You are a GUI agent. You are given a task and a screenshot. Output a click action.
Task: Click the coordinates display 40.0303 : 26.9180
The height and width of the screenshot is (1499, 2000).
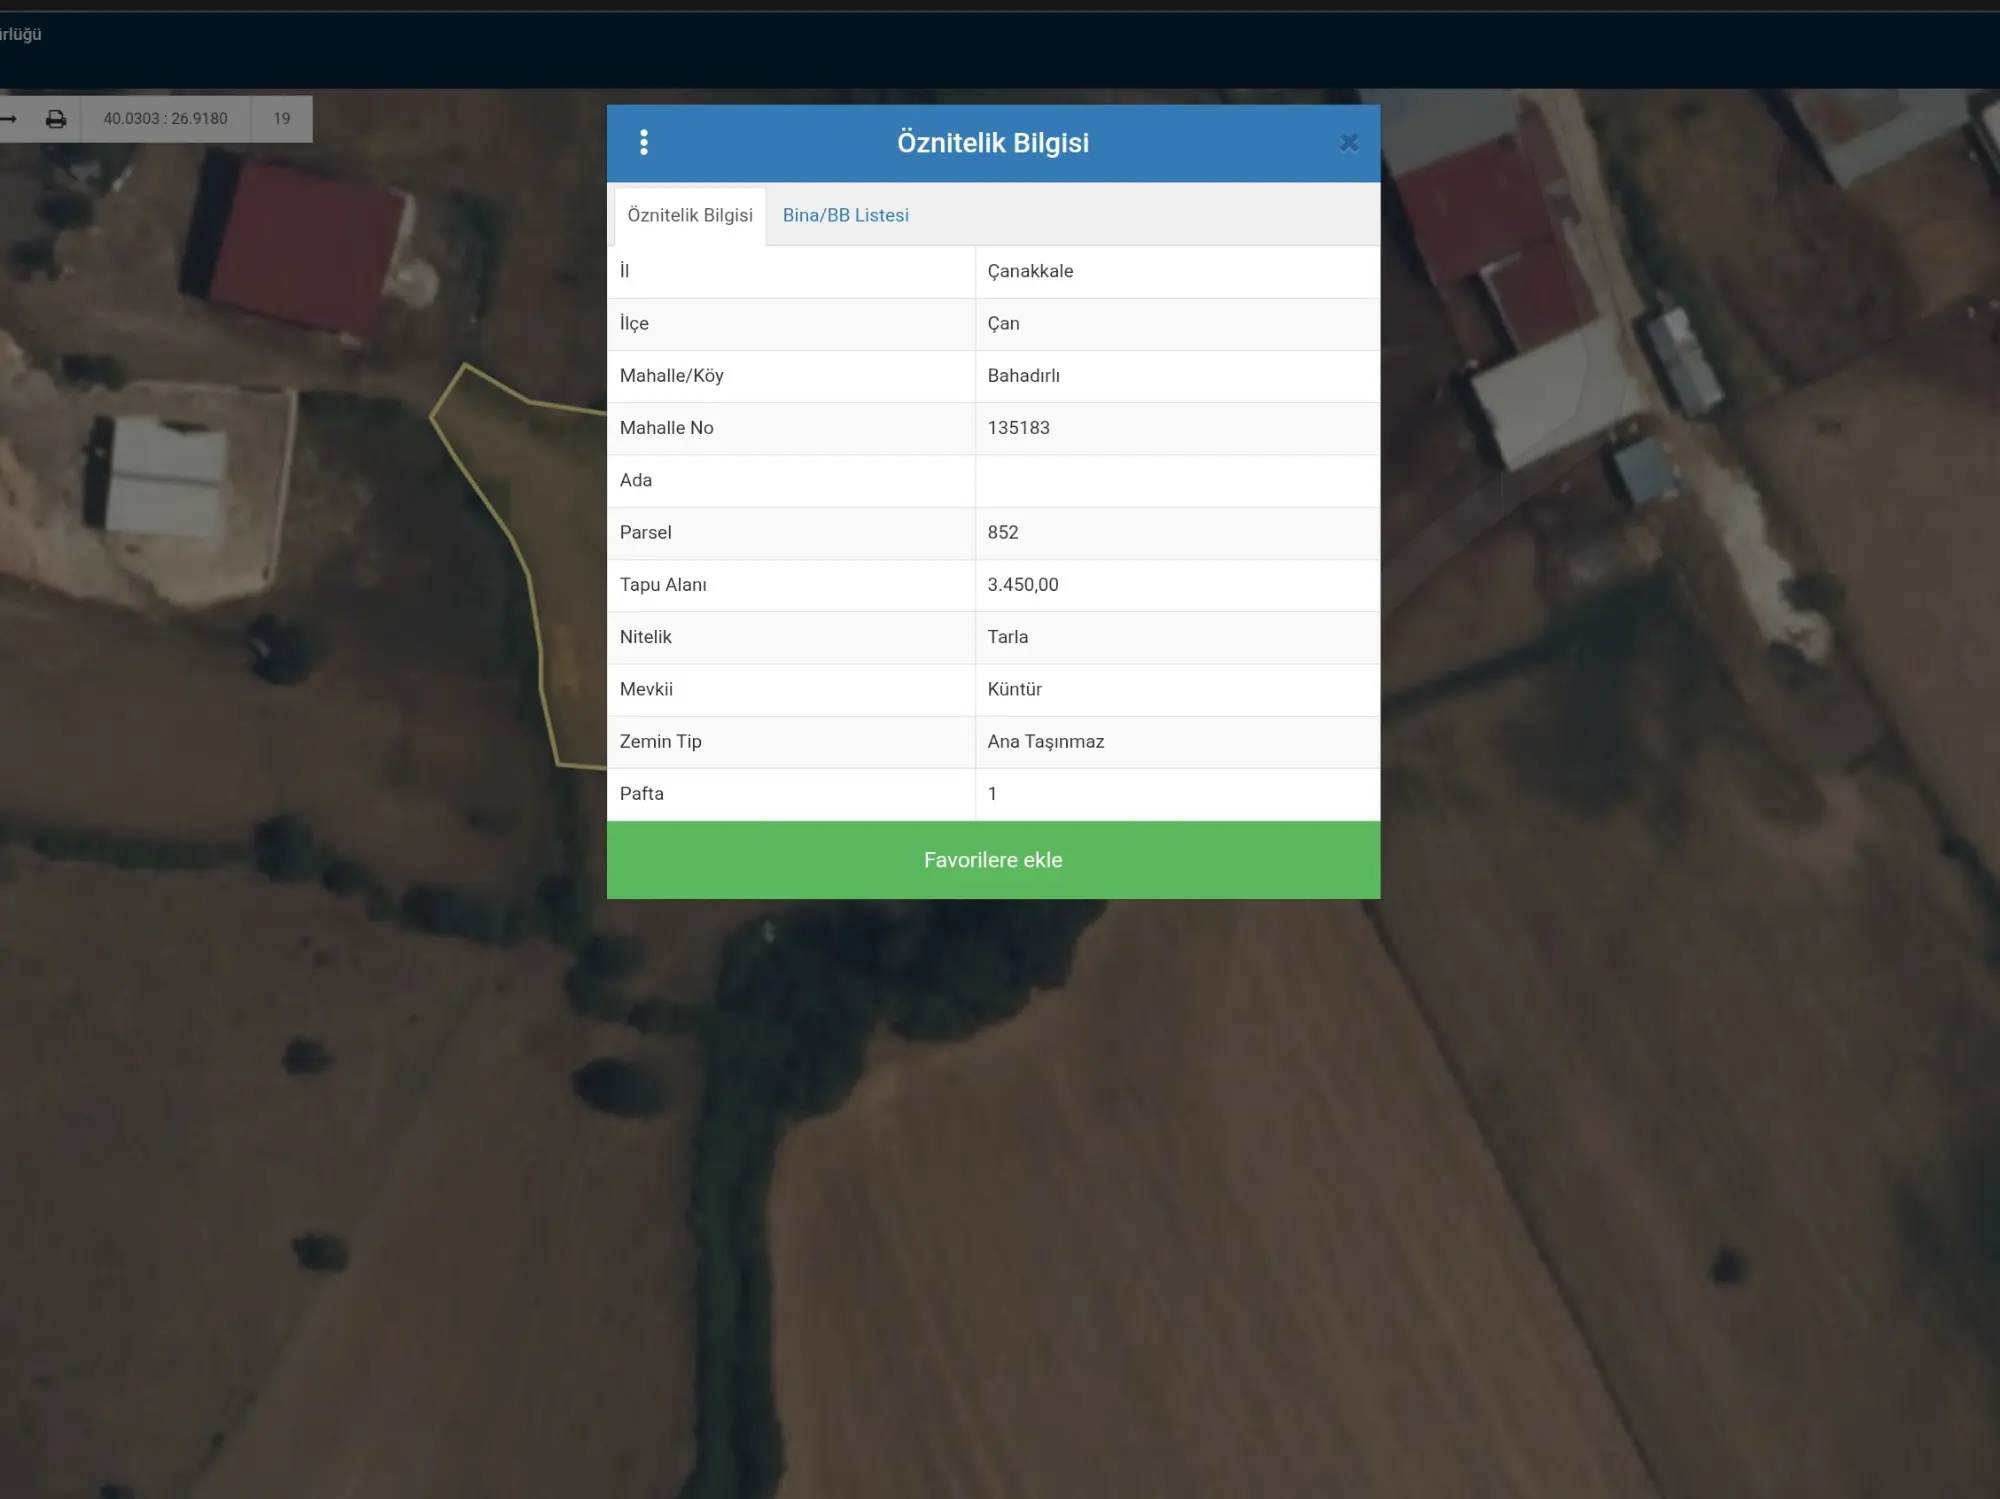pos(166,119)
